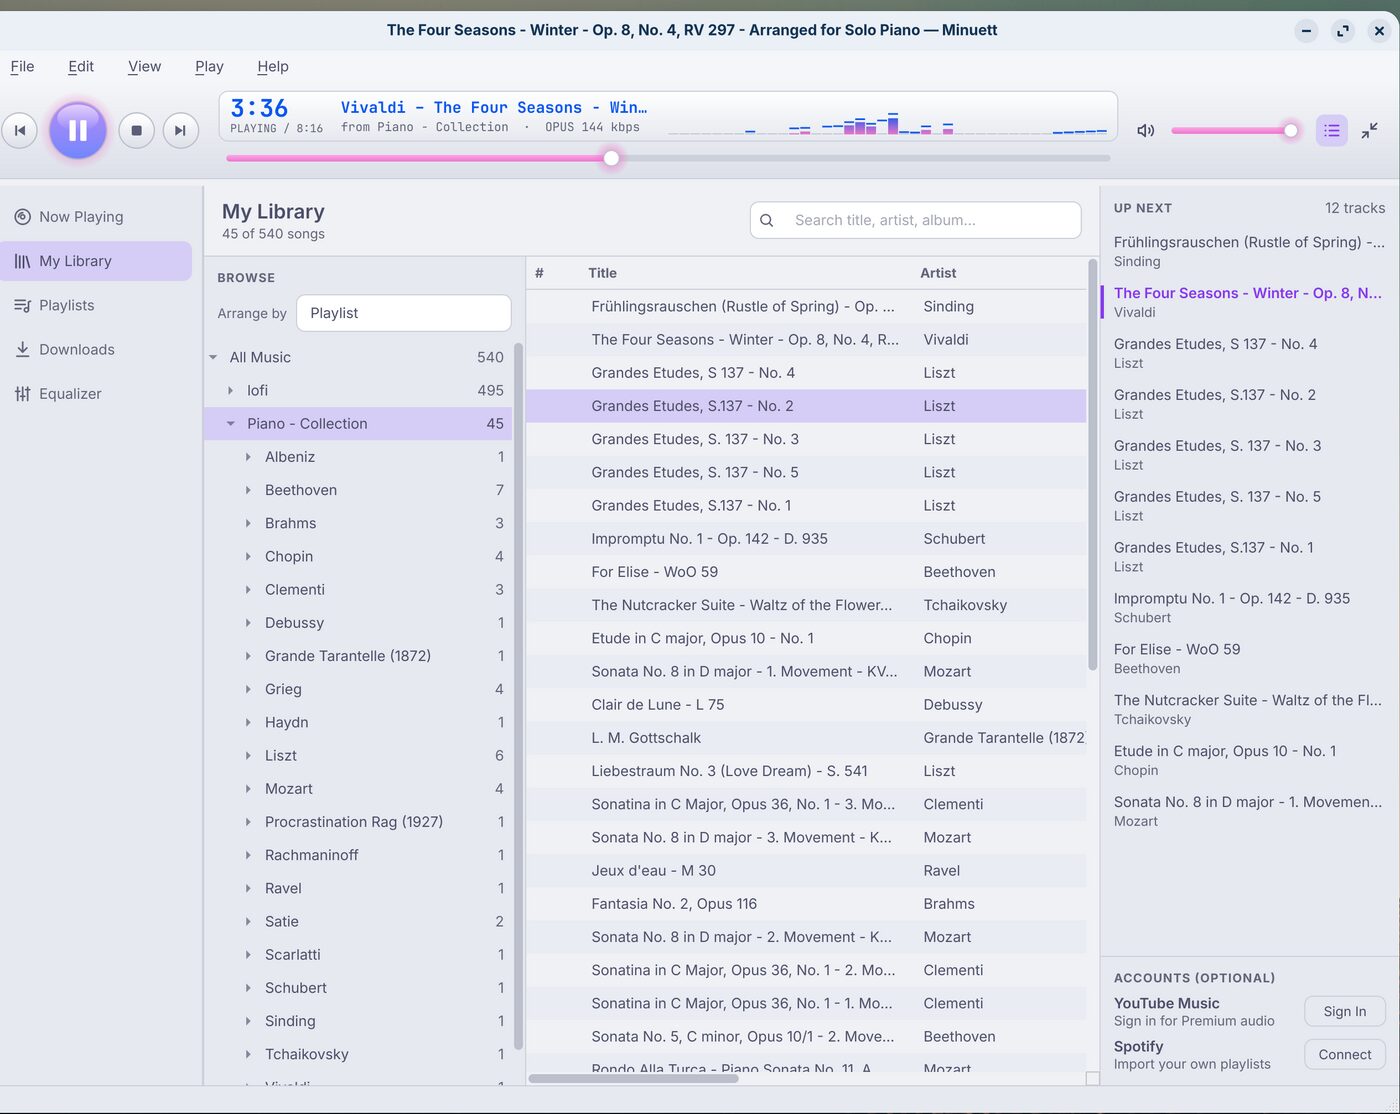
Task: Pause playback with the purple button
Action: (x=78, y=130)
